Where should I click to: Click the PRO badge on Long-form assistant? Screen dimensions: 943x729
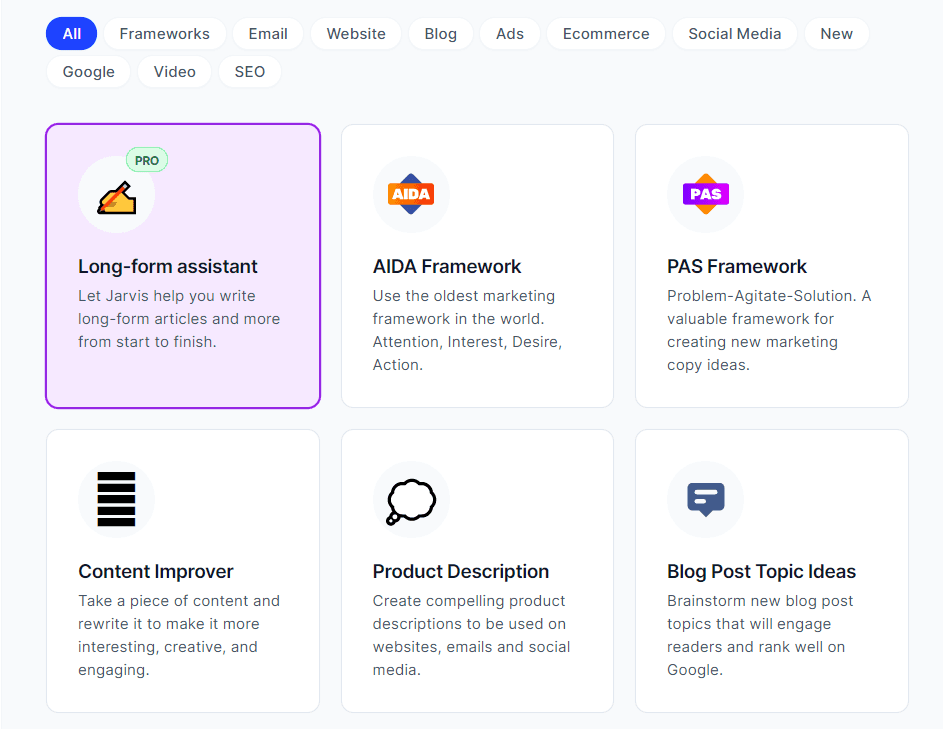[146, 159]
